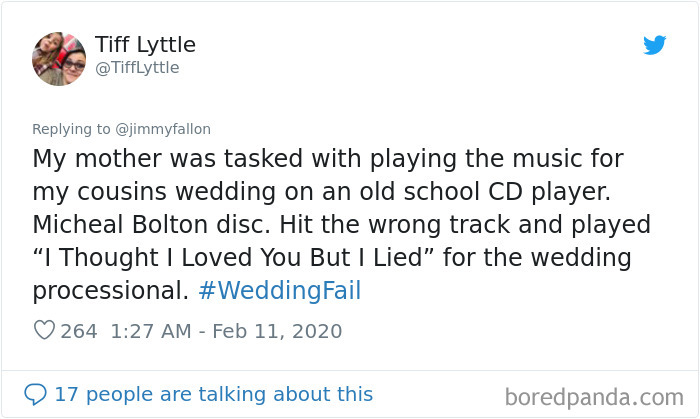Click the display name Tiff Lyttle
Image resolution: width=700 pixels, height=419 pixels.
tap(145, 45)
